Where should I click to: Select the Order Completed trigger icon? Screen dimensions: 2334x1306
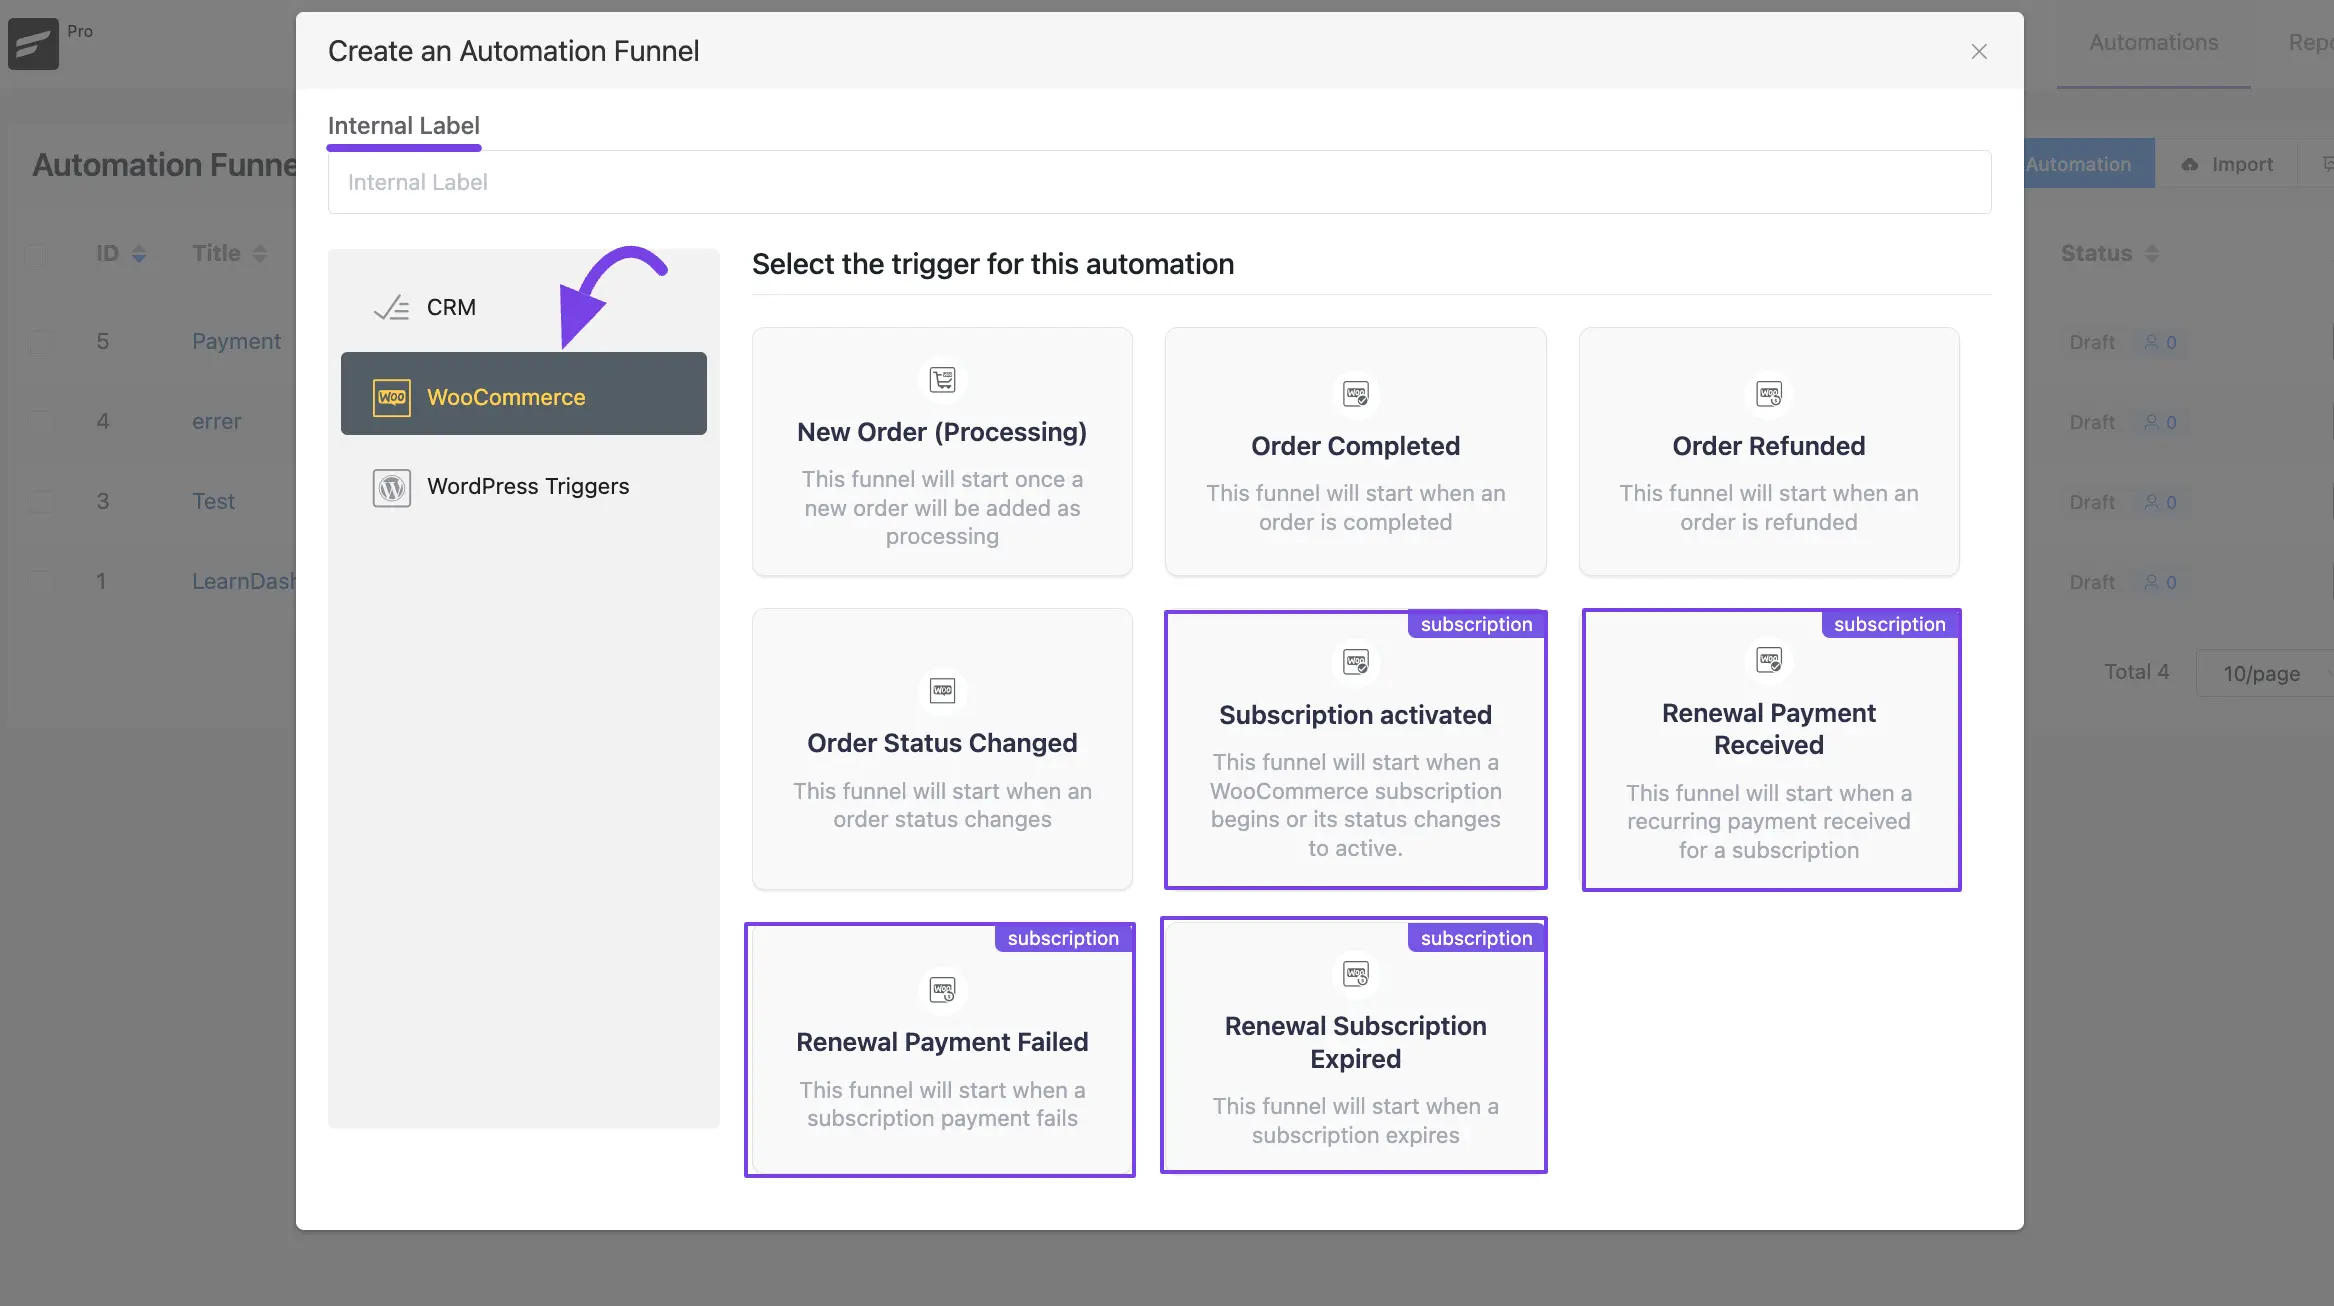click(1356, 394)
